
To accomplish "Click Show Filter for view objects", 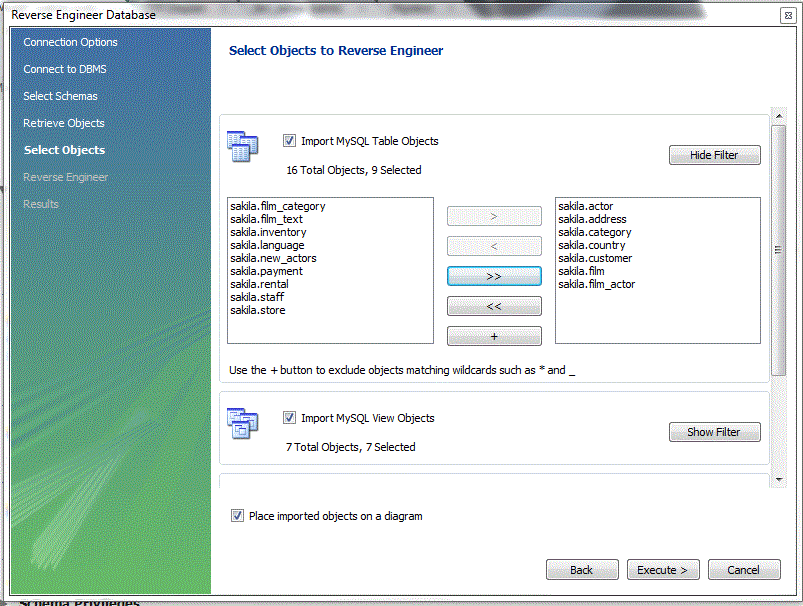I will [x=714, y=432].
